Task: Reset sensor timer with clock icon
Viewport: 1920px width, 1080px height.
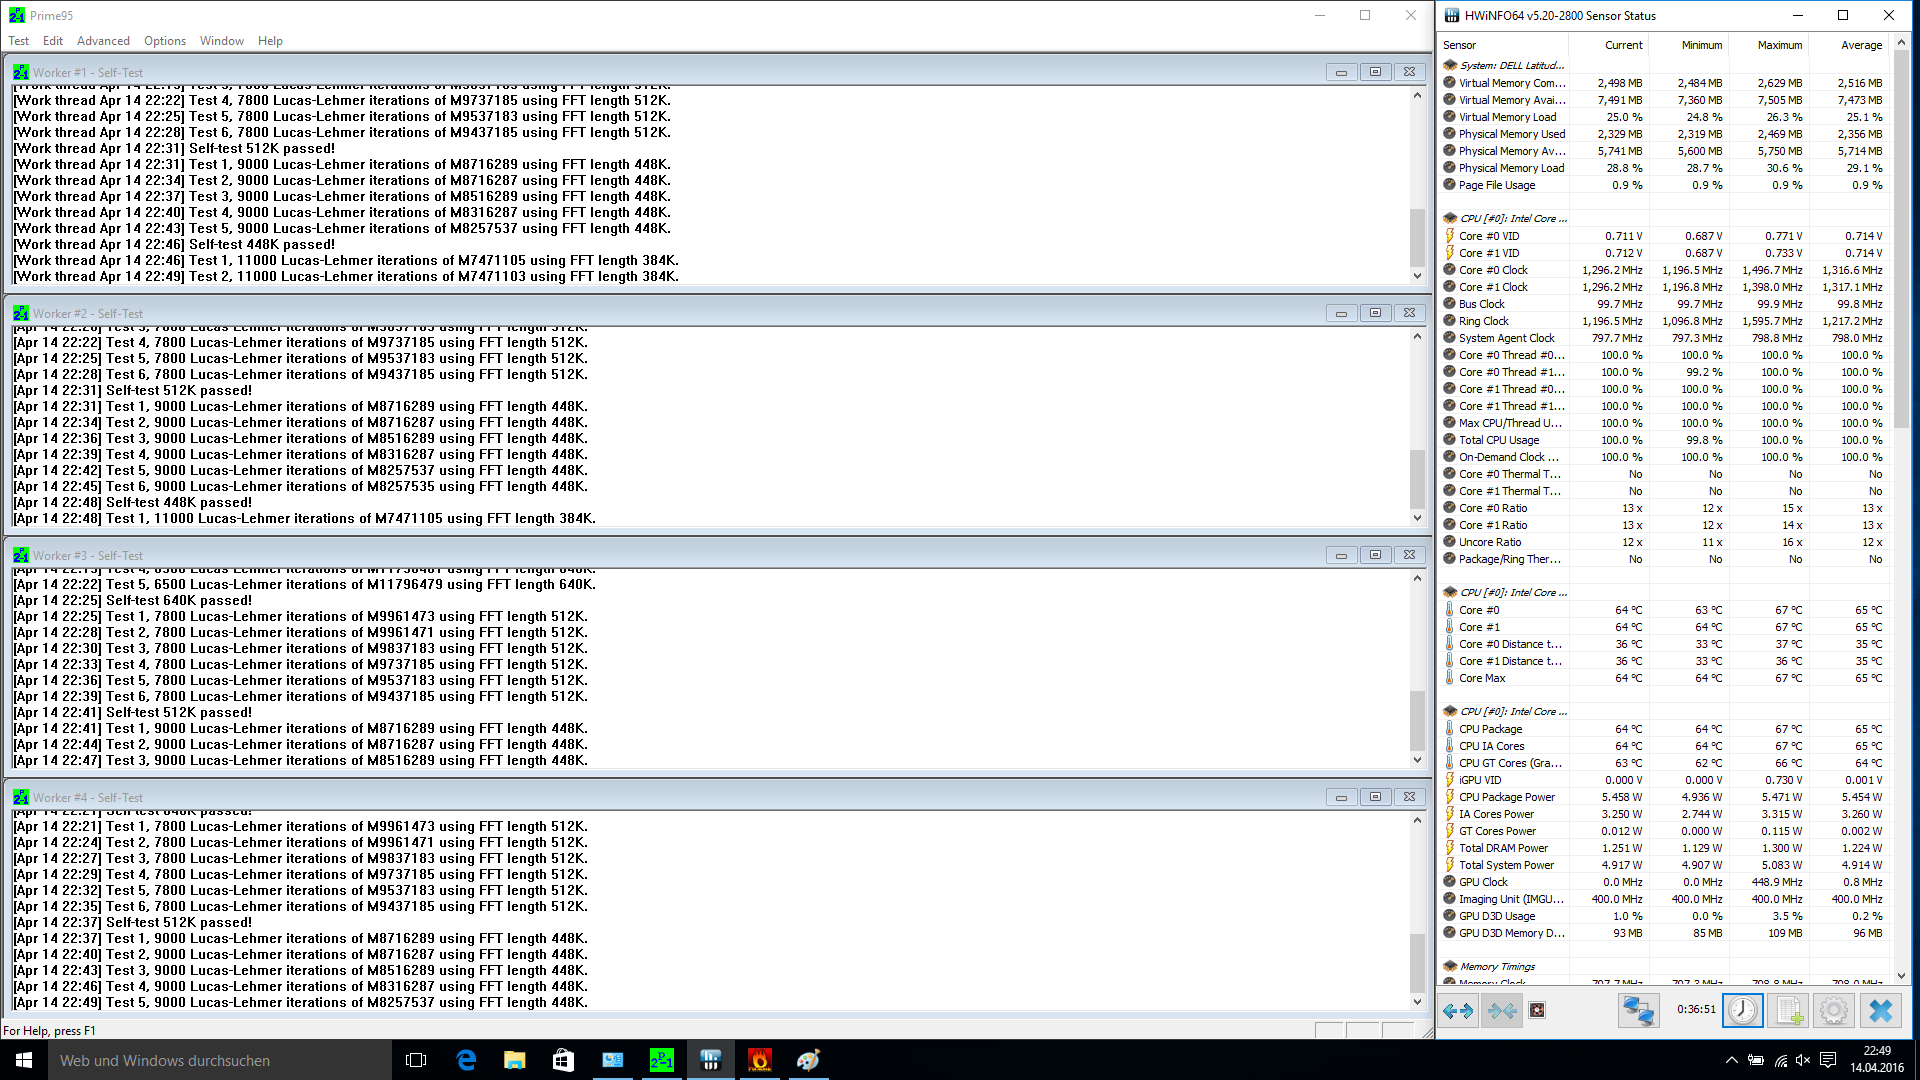Action: 1742,1011
